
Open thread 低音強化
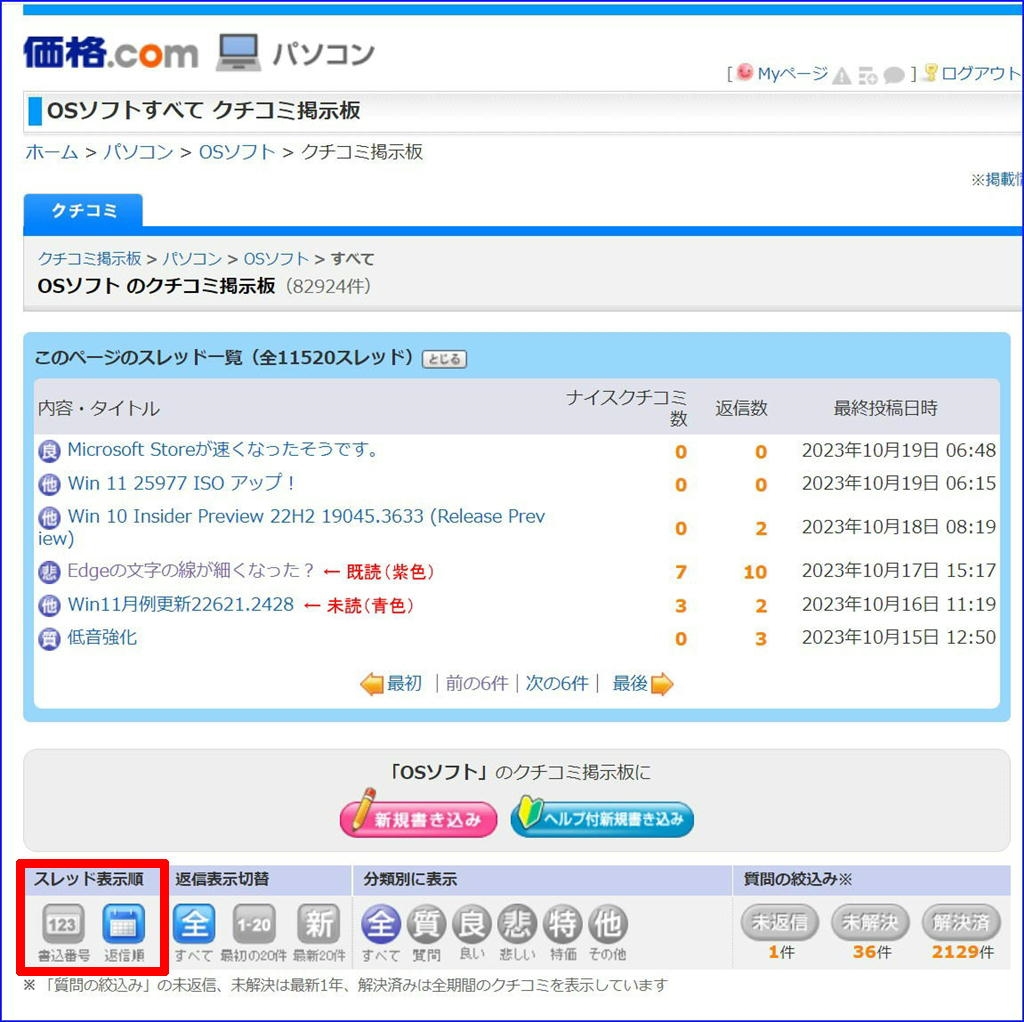tap(102, 637)
